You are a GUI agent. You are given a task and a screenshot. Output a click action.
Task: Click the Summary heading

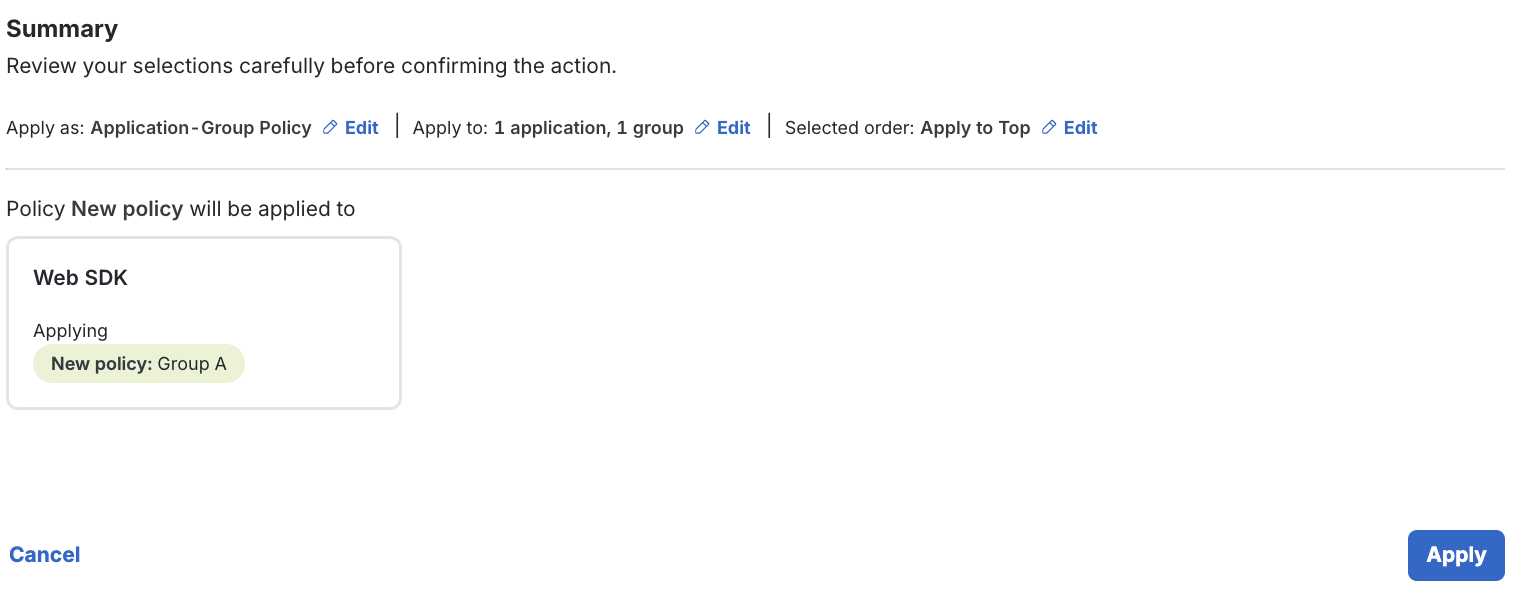coord(61,28)
